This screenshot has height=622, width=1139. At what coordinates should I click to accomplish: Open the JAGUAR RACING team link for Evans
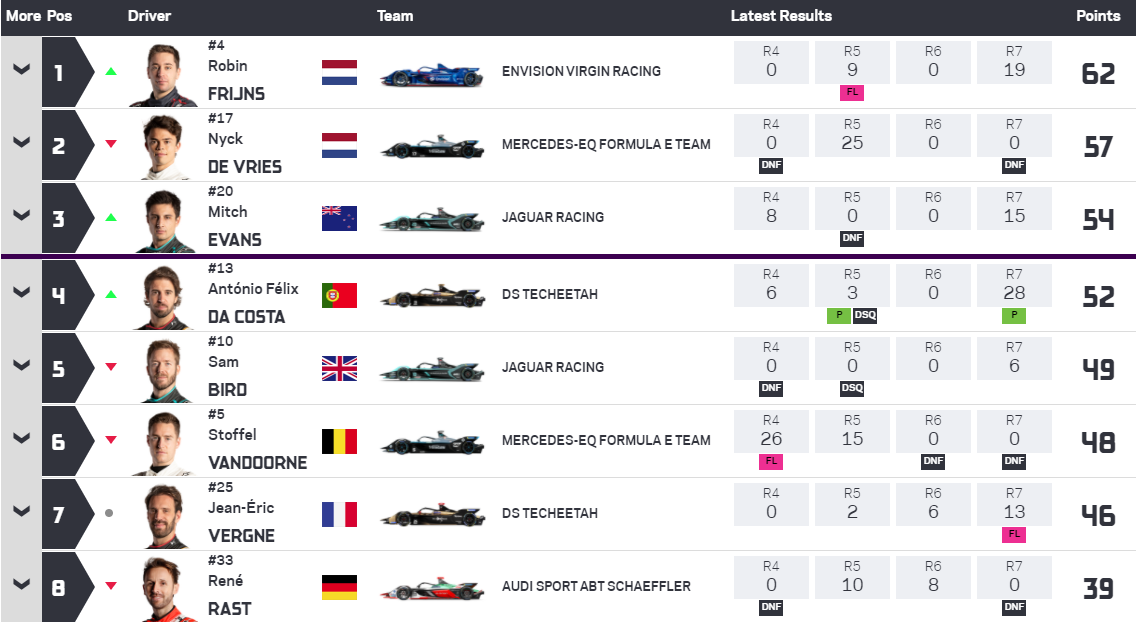tap(553, 217)
